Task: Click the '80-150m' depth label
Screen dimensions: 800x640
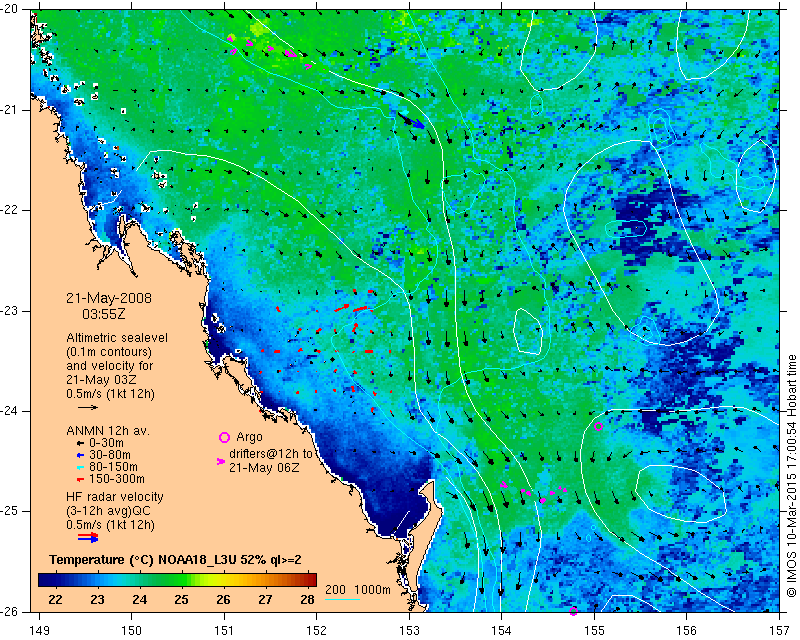Action: (113, 466)
